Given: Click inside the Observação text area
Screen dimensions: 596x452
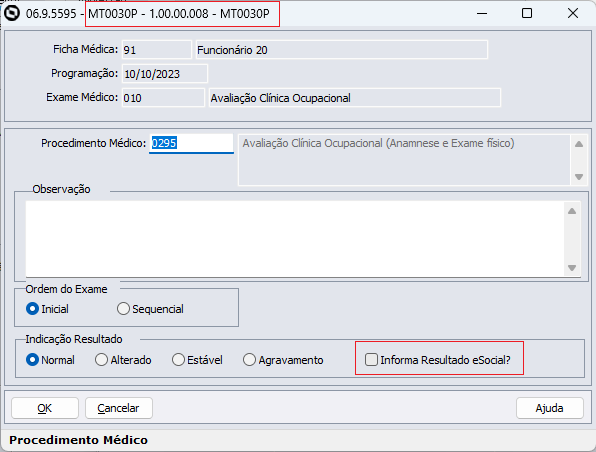Looking at the screenshot, I should pos(295,239).
